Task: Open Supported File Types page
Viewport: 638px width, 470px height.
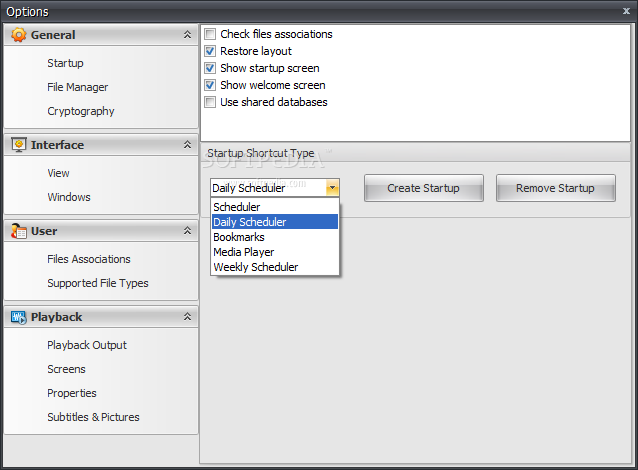Action: (98, 283)
